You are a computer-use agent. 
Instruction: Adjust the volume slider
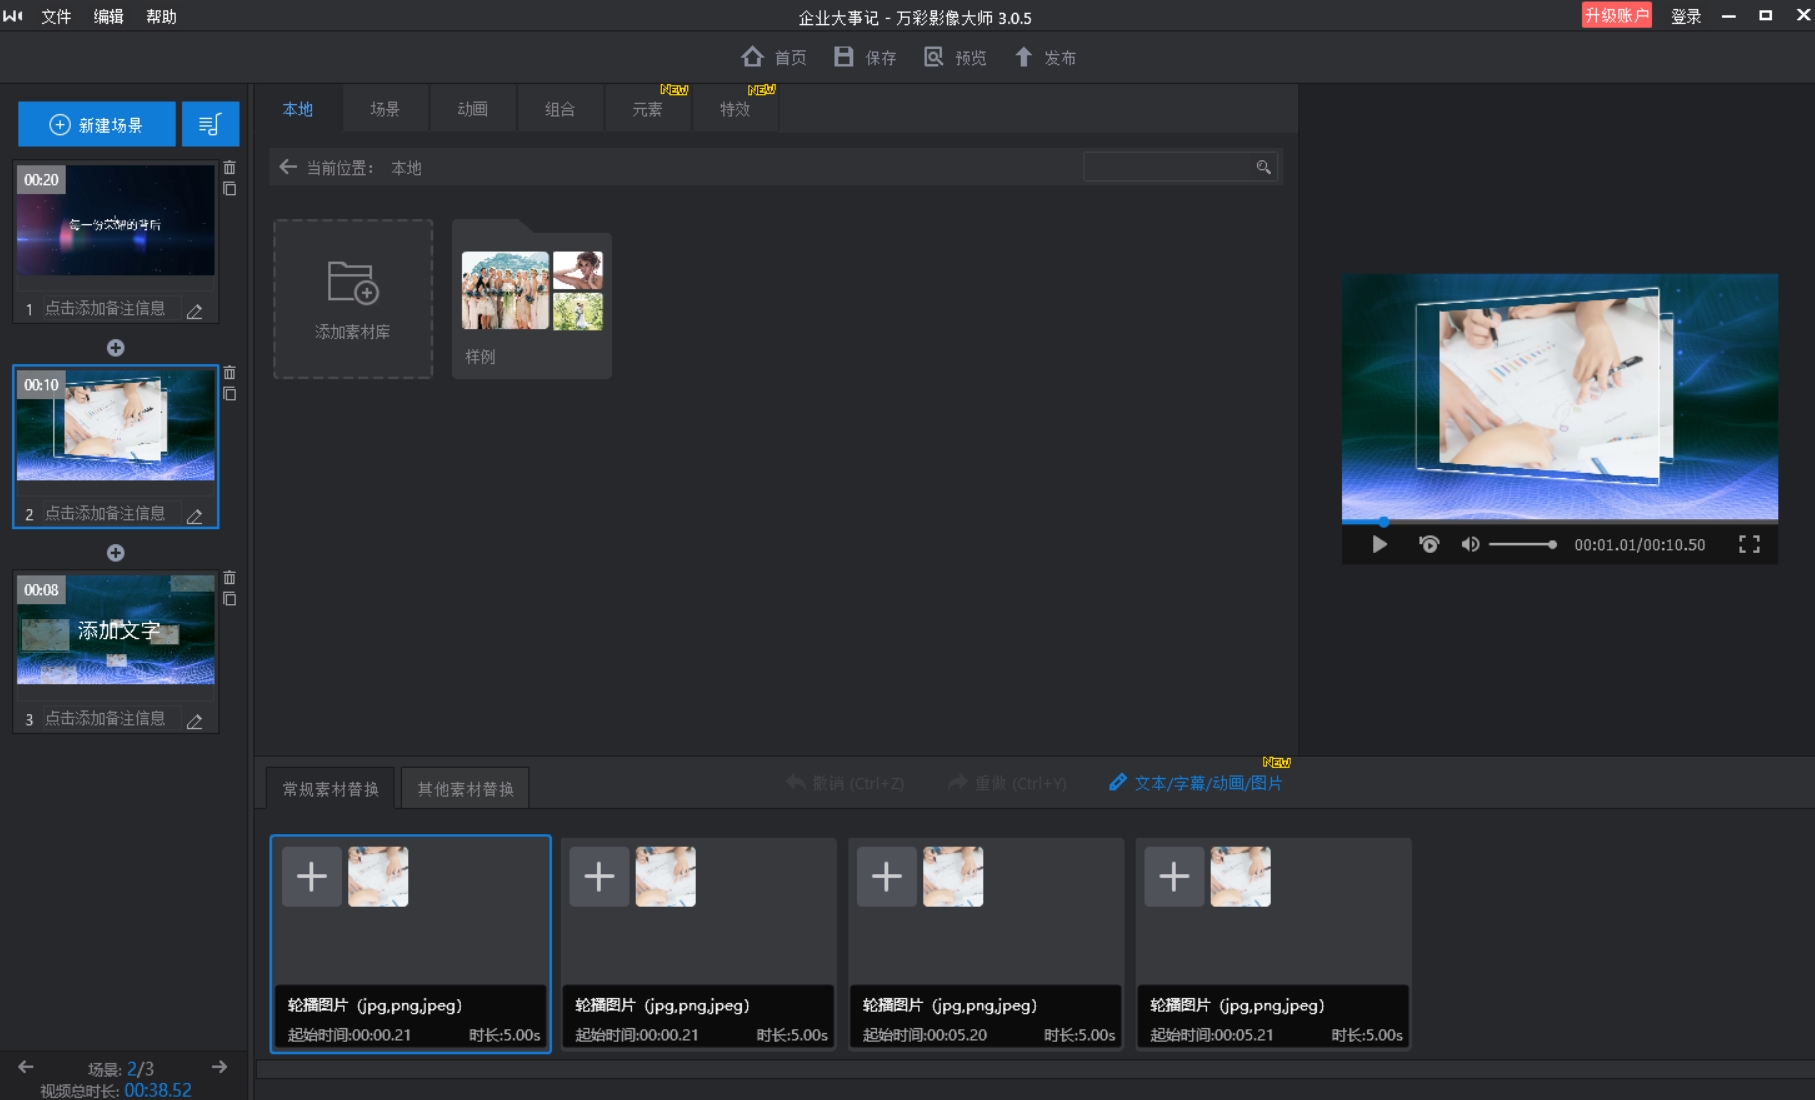[1523, 544]
